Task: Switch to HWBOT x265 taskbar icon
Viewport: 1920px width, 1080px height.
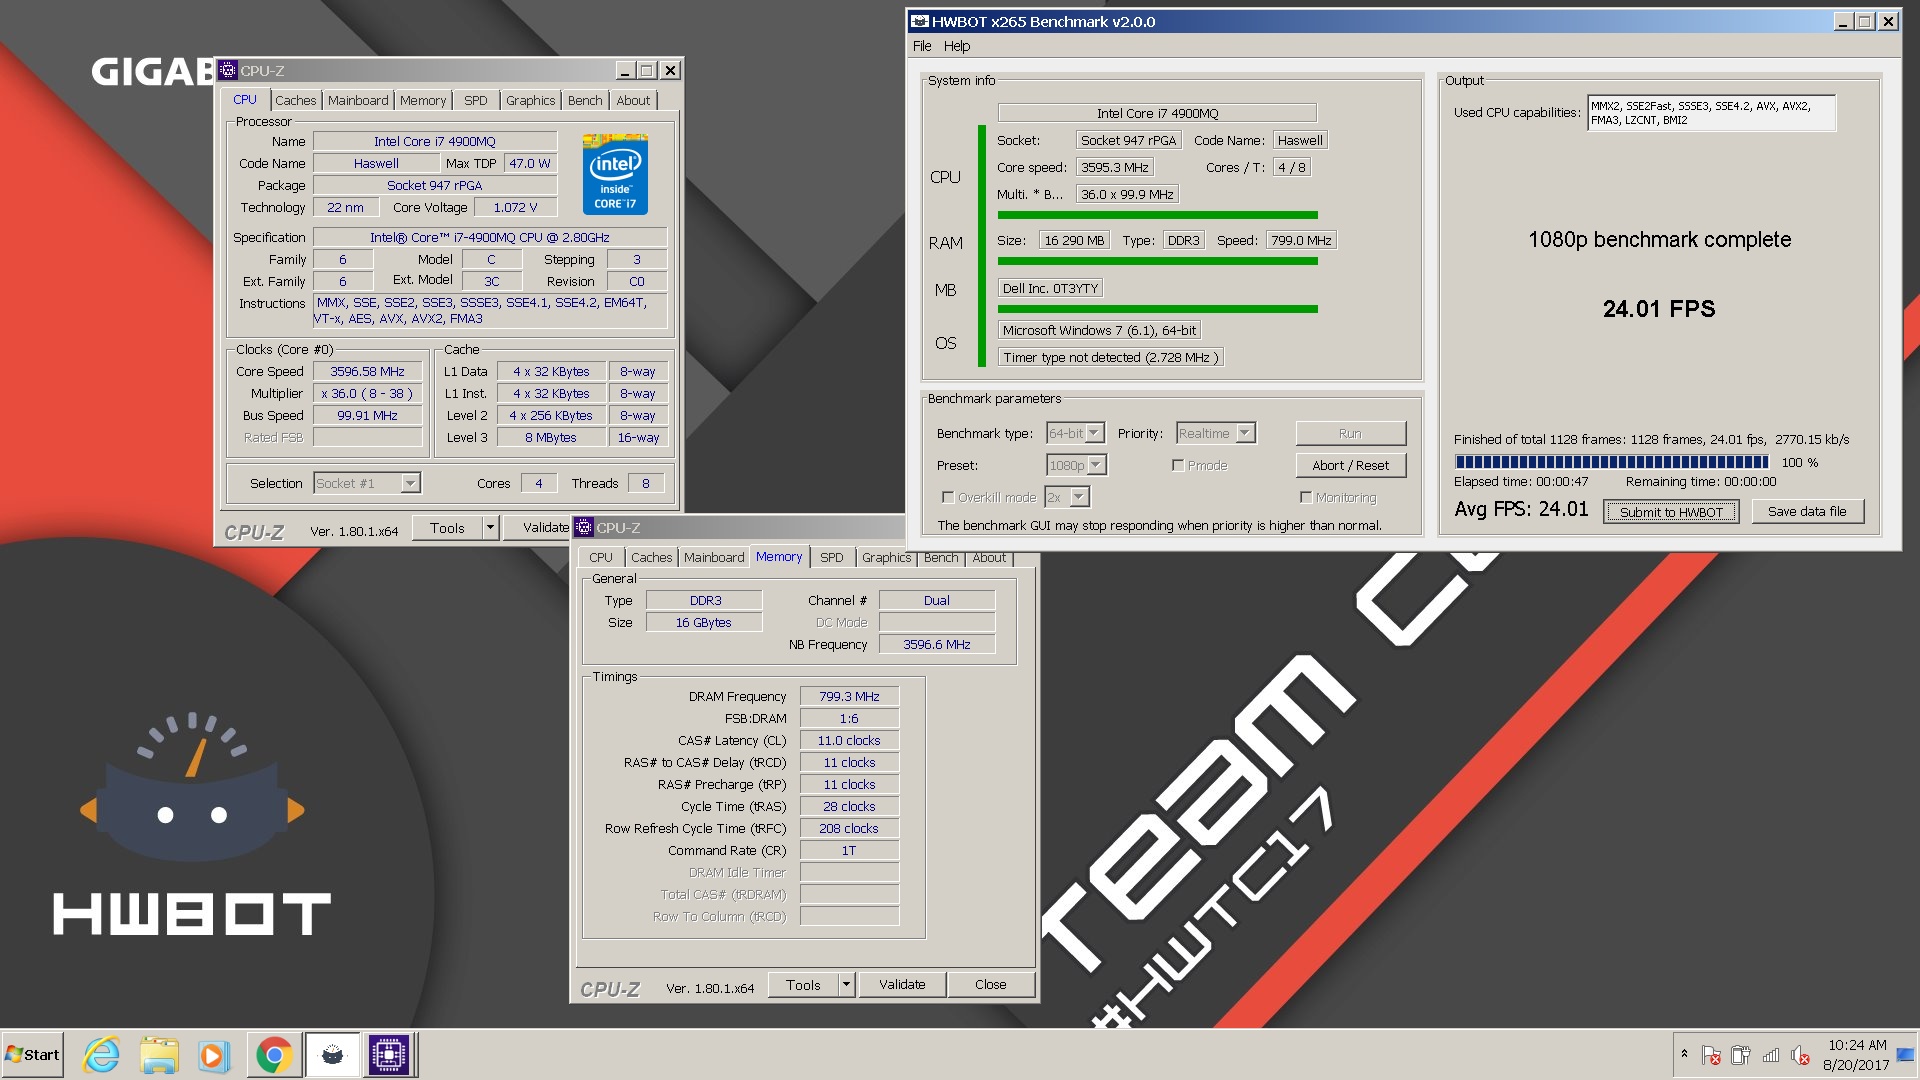Action: (x=332, y=1055)
